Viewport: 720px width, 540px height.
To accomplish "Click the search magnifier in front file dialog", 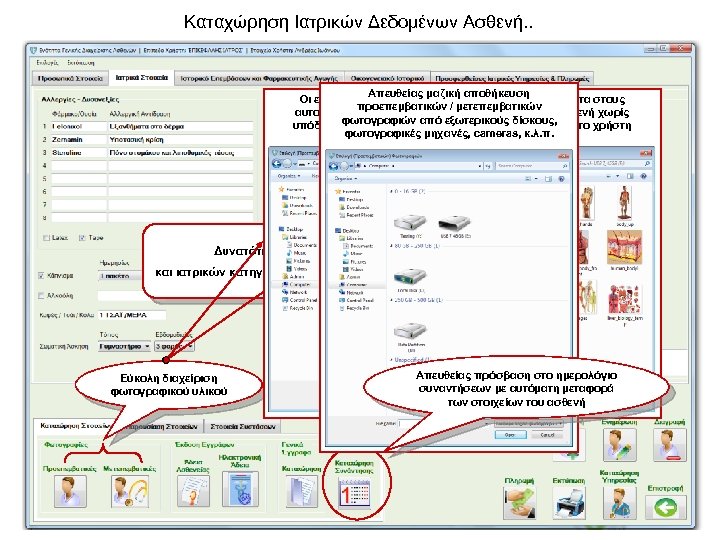I will [565, 166].
